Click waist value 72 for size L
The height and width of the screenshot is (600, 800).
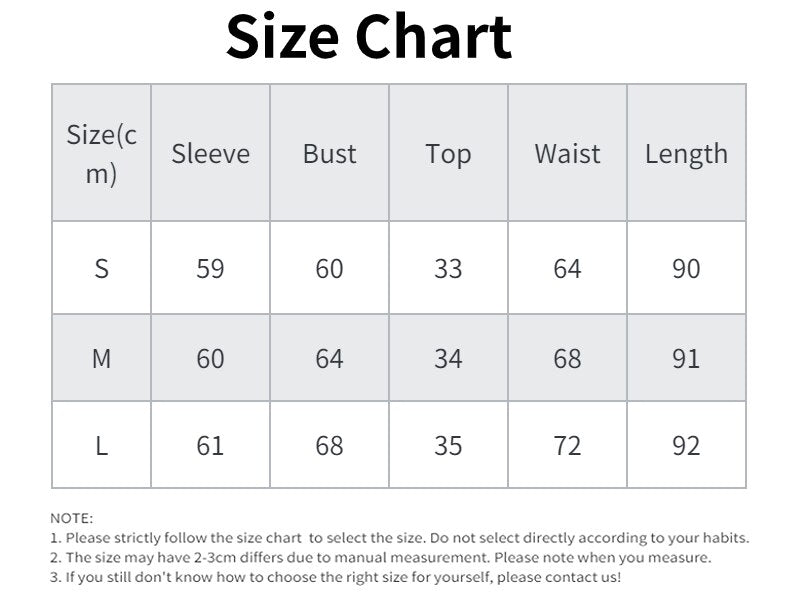click(567, 446)
